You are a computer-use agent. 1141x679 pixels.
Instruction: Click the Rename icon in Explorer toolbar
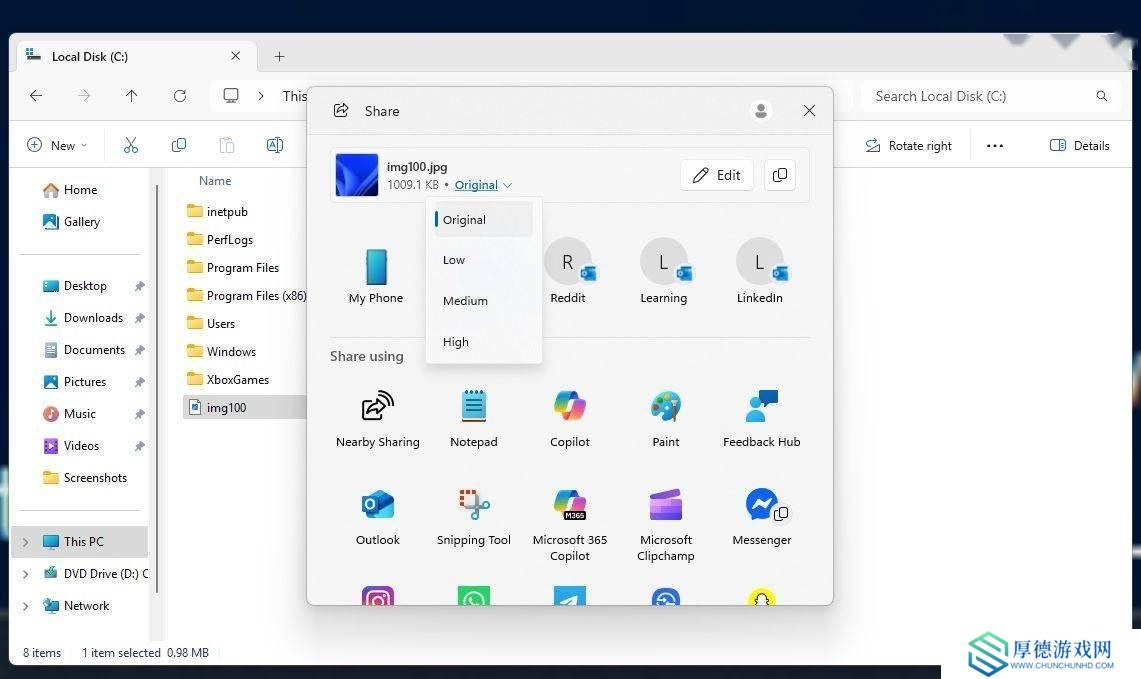click(x=274, y=146)
